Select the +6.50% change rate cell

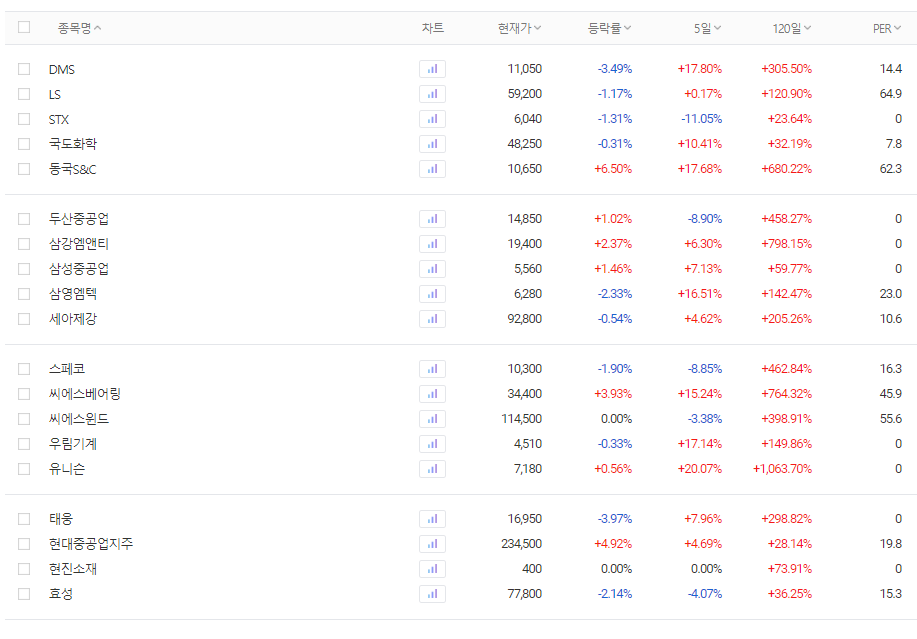[613, 169]
